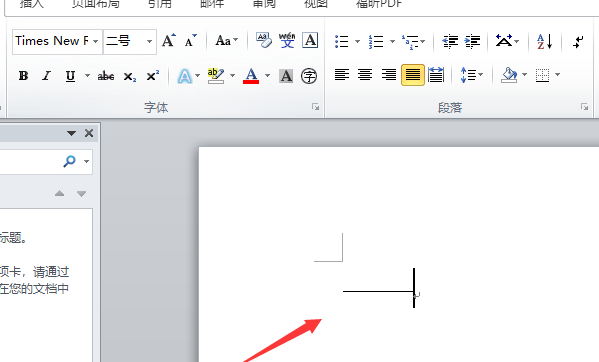This screenshot has height=362, width=599.
Task: Increase paragraph indent
Action: click(x=473, y=41)
